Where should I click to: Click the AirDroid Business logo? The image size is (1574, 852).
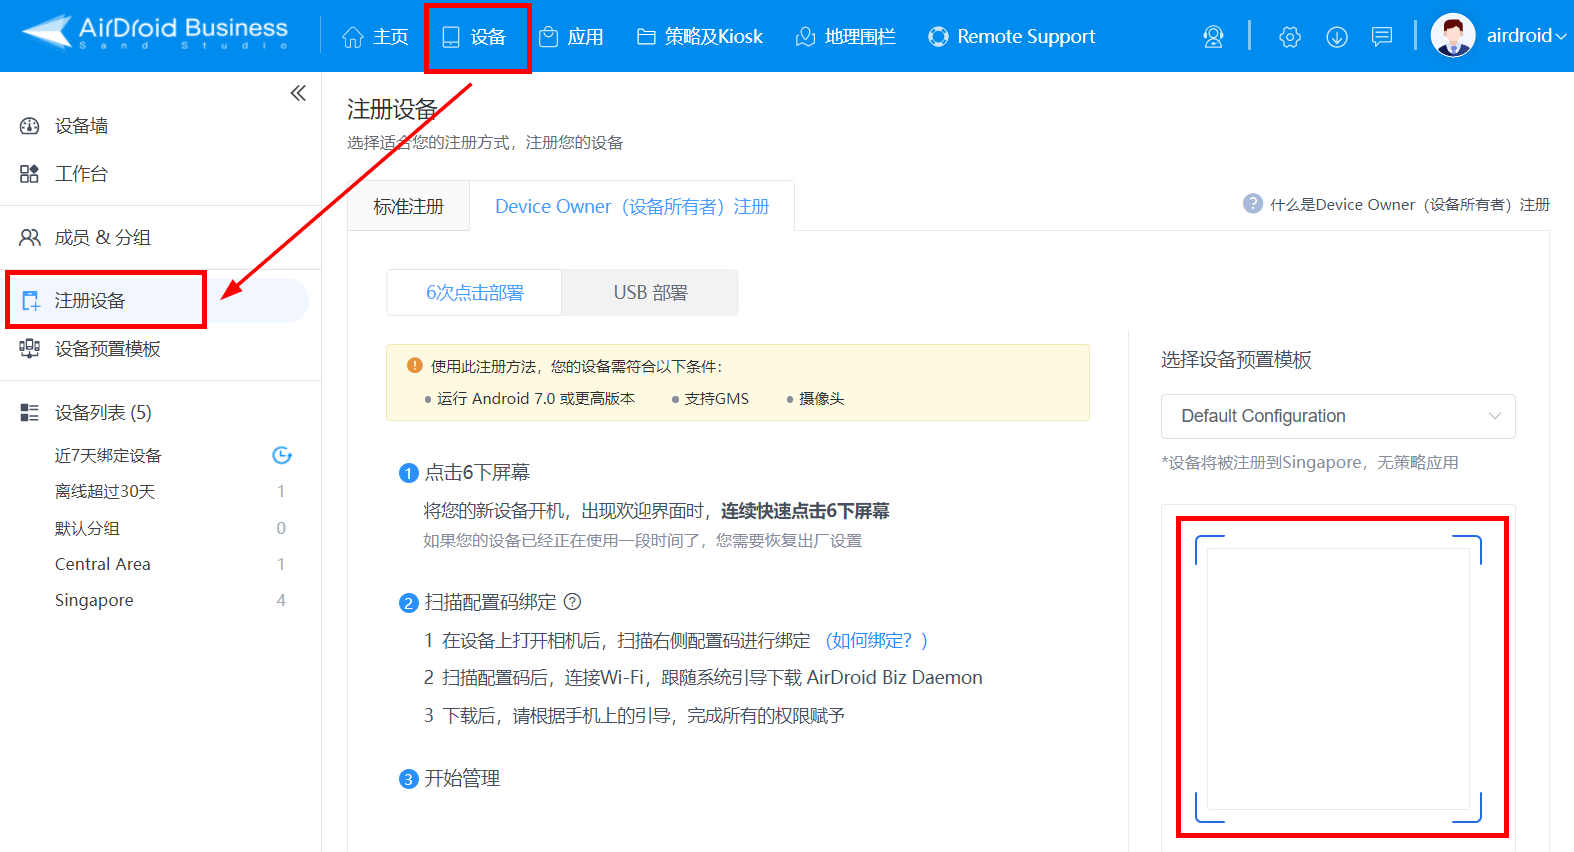tap(155, 32)
